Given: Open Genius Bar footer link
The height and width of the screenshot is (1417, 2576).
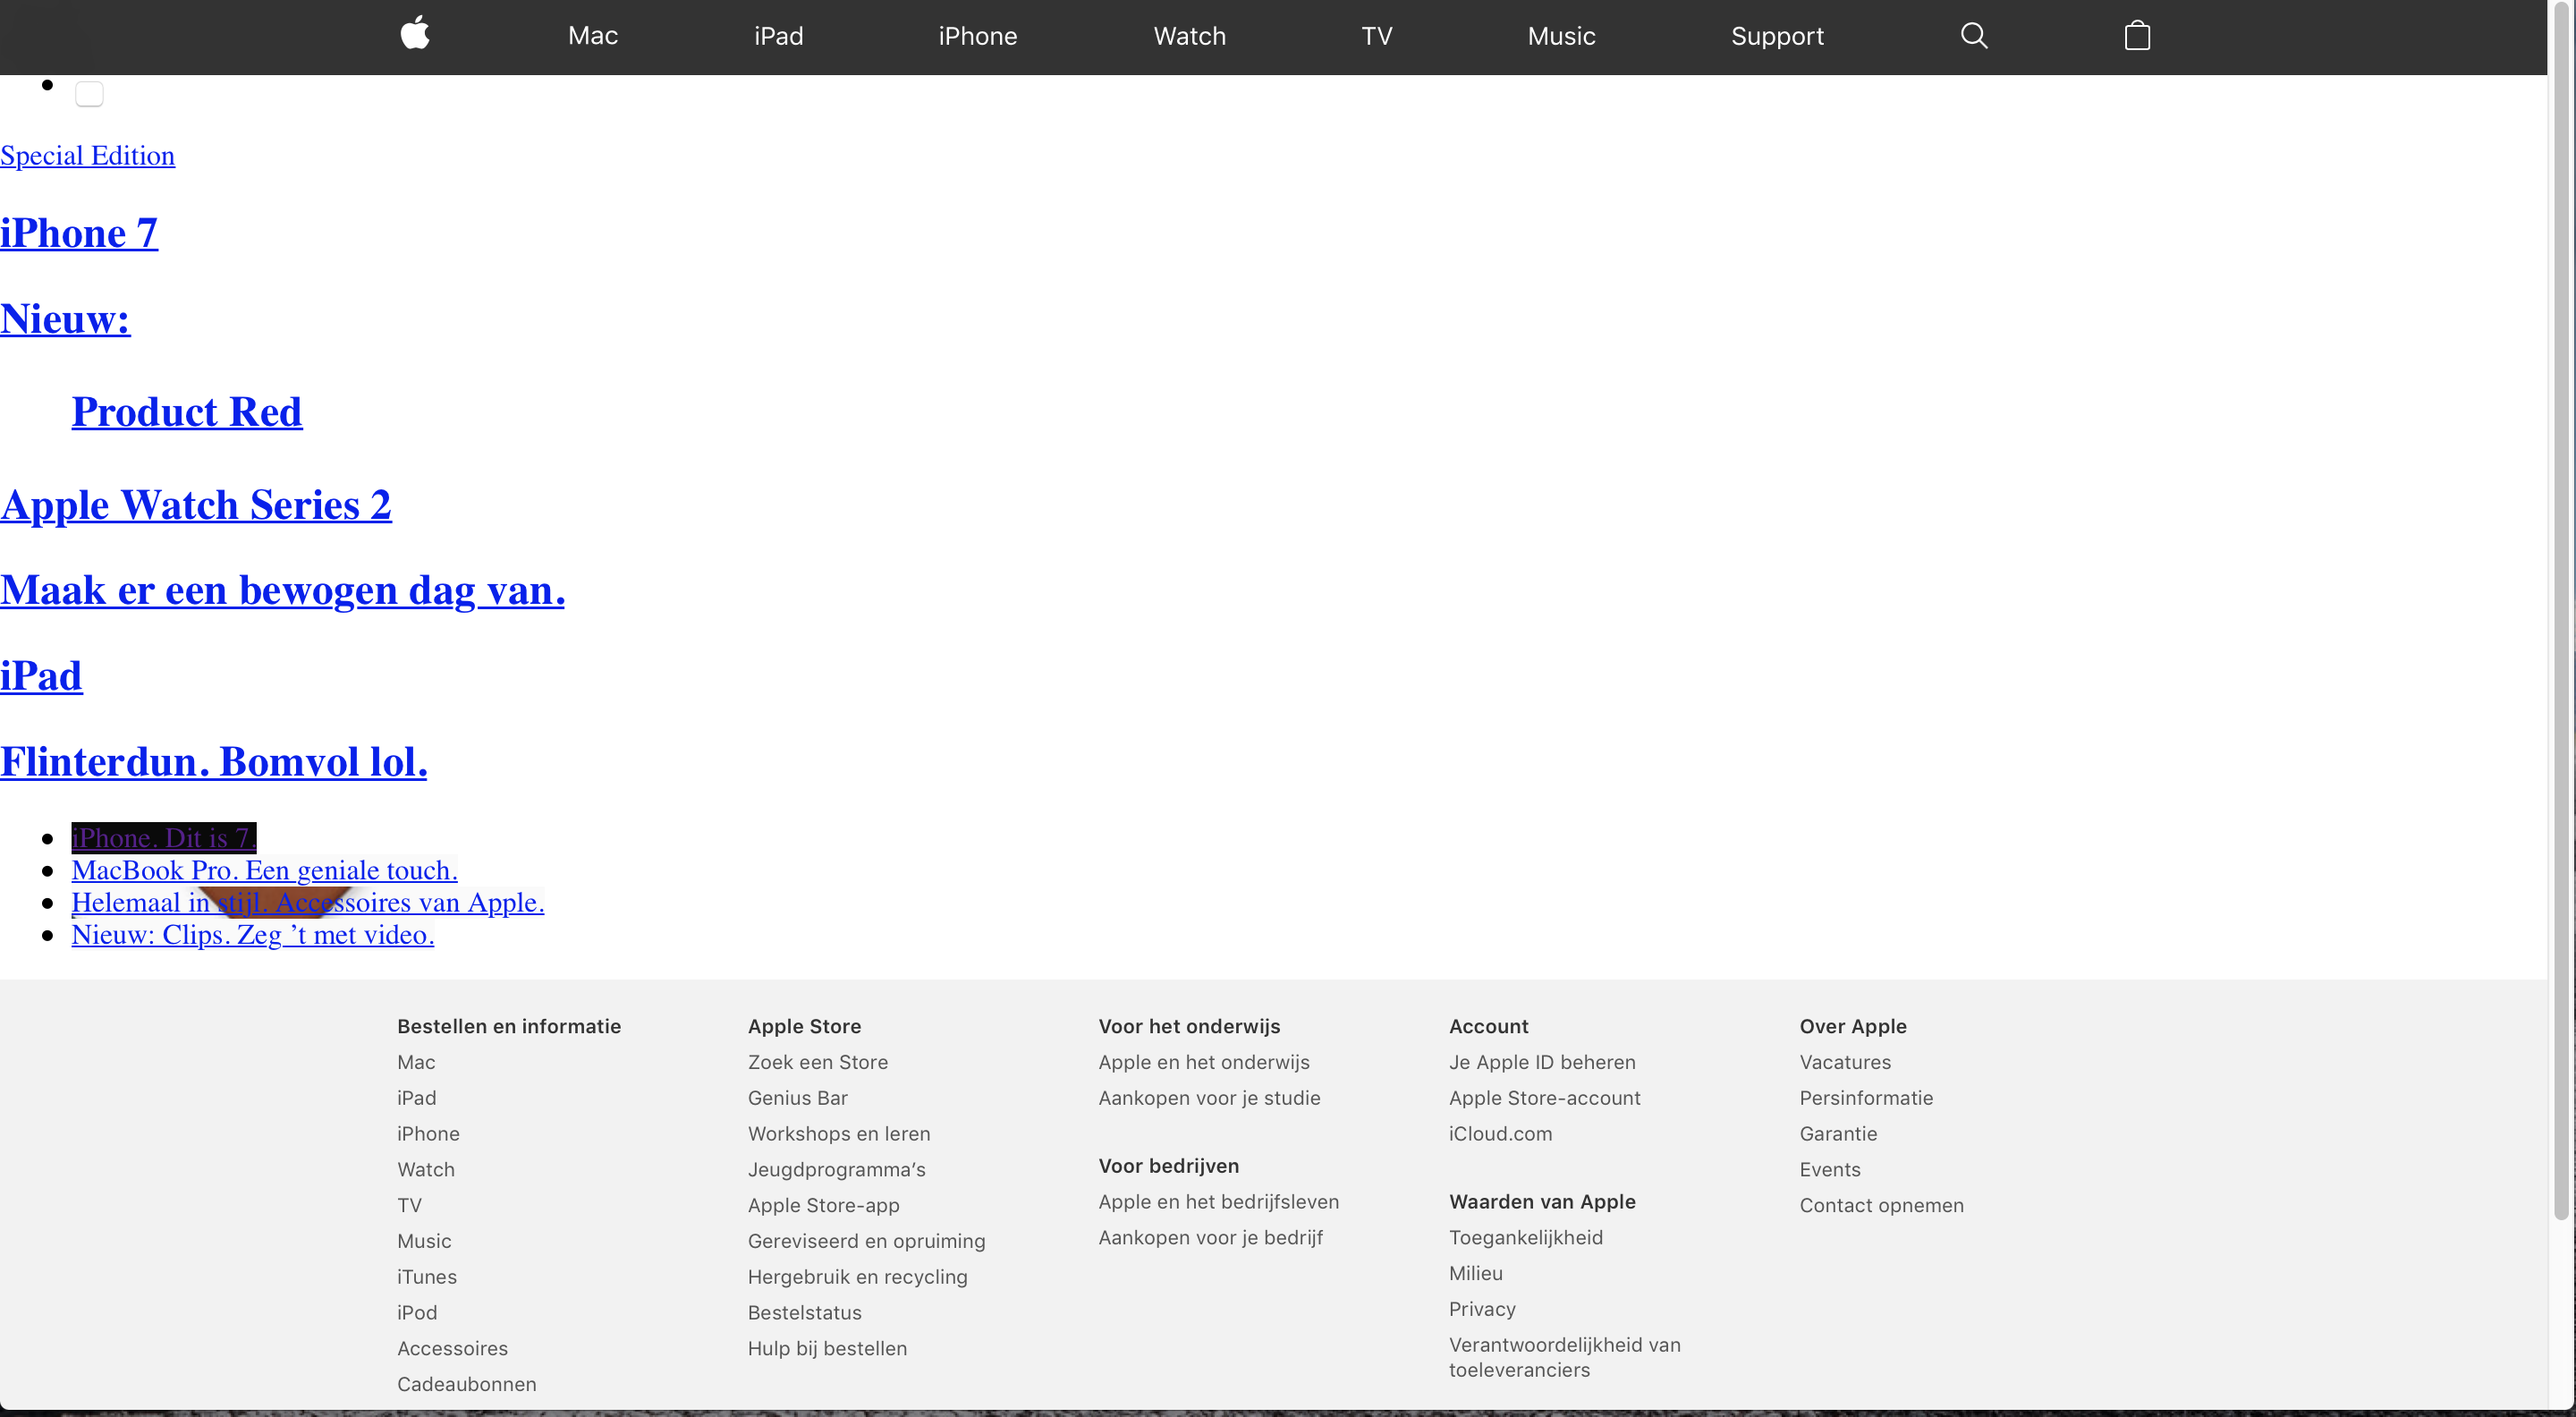Looking at the screenshot, I should point(798,1098).
